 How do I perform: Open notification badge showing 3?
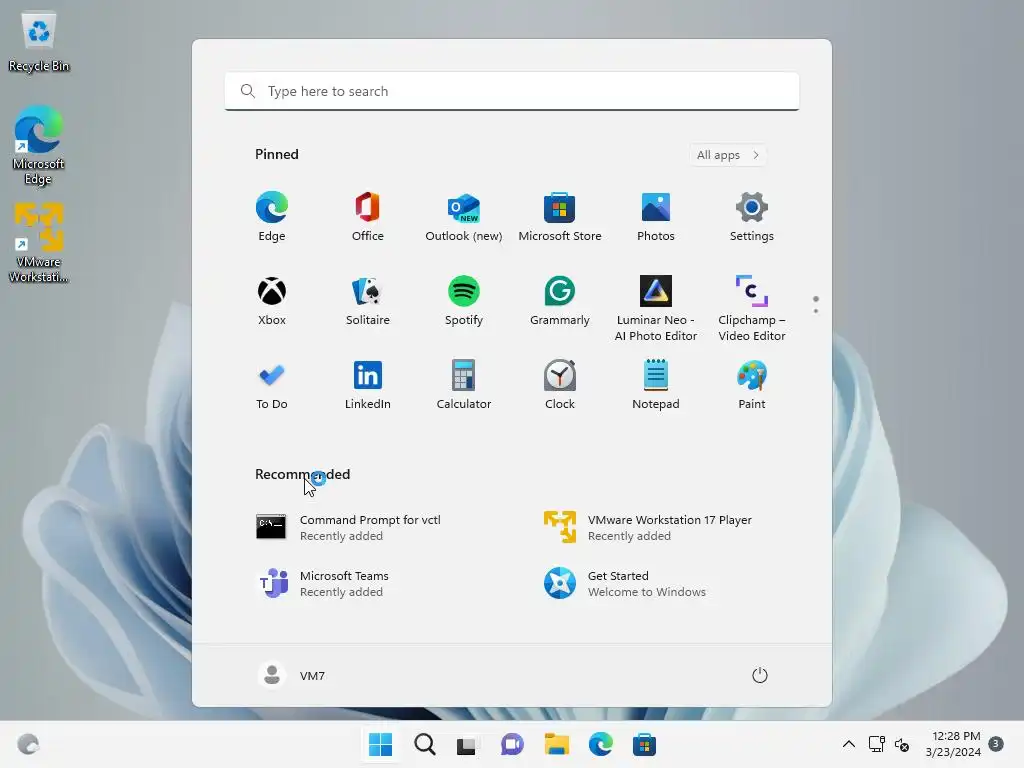pos(996,743)
